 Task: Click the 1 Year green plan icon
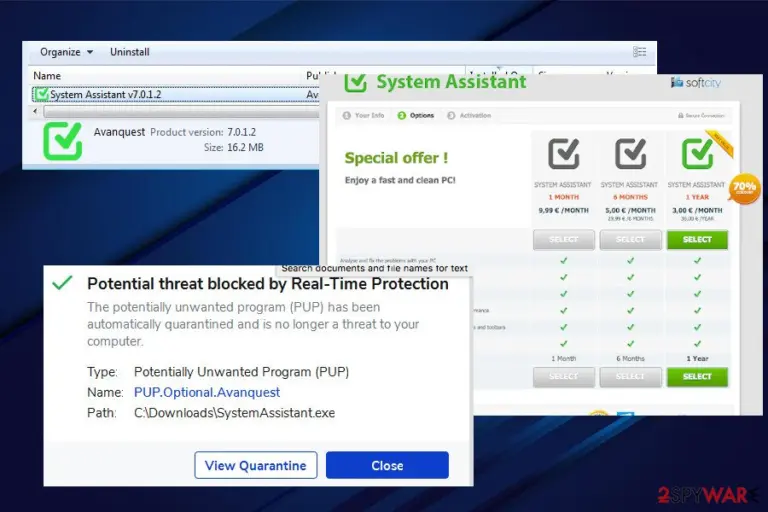[x=697, y=153]
